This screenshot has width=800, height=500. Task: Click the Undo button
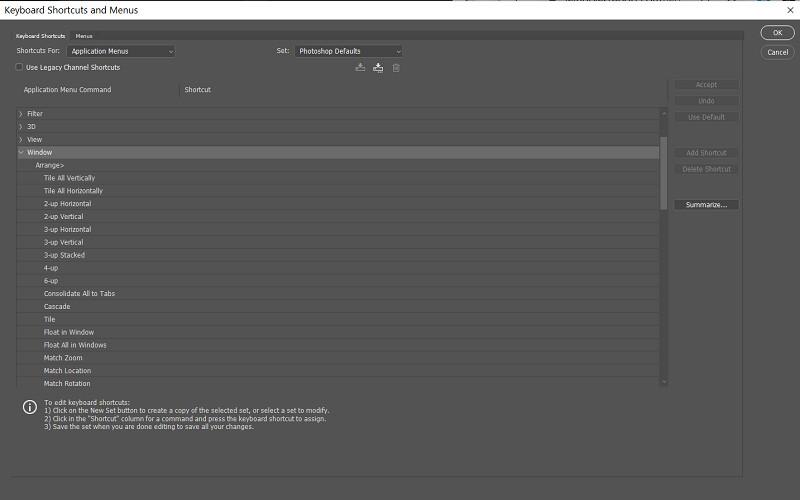coord(706,101)
